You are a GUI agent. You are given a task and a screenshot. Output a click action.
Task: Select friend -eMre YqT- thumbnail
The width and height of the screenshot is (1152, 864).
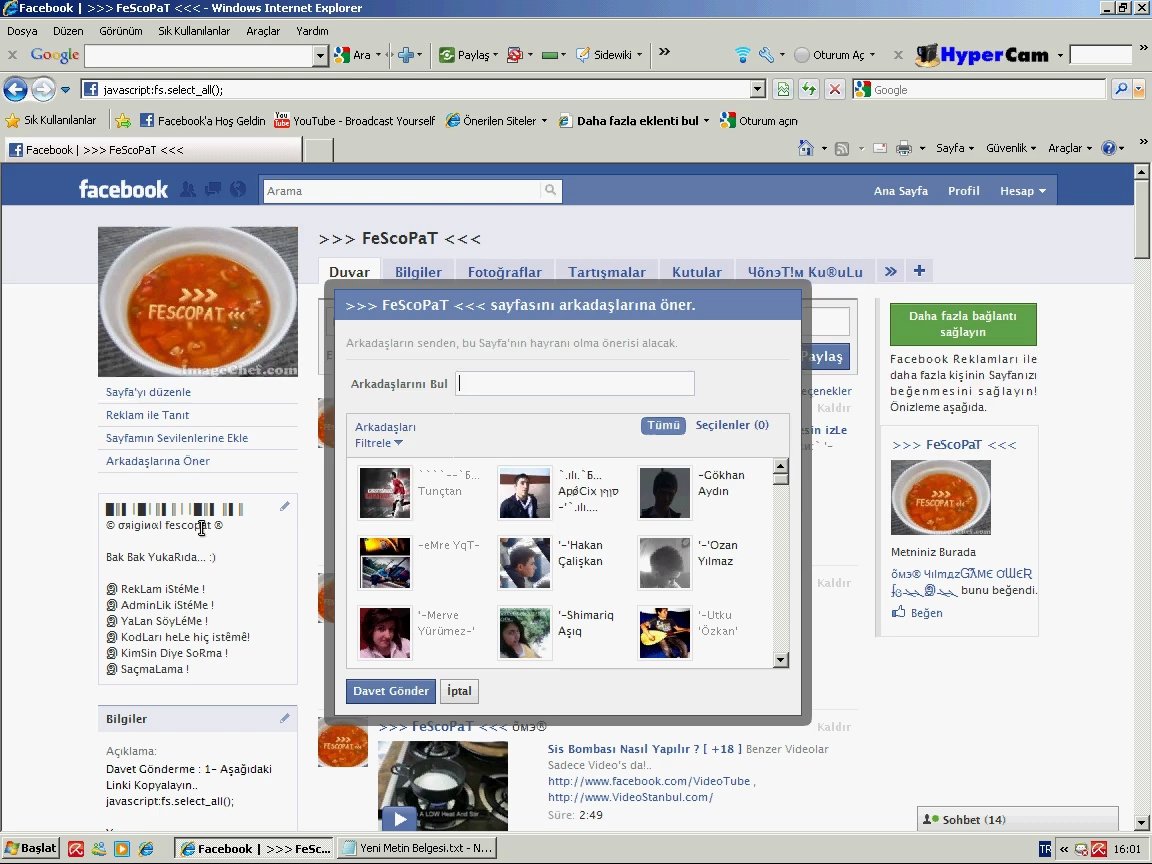pyautogui.click(x=385, y=563)
